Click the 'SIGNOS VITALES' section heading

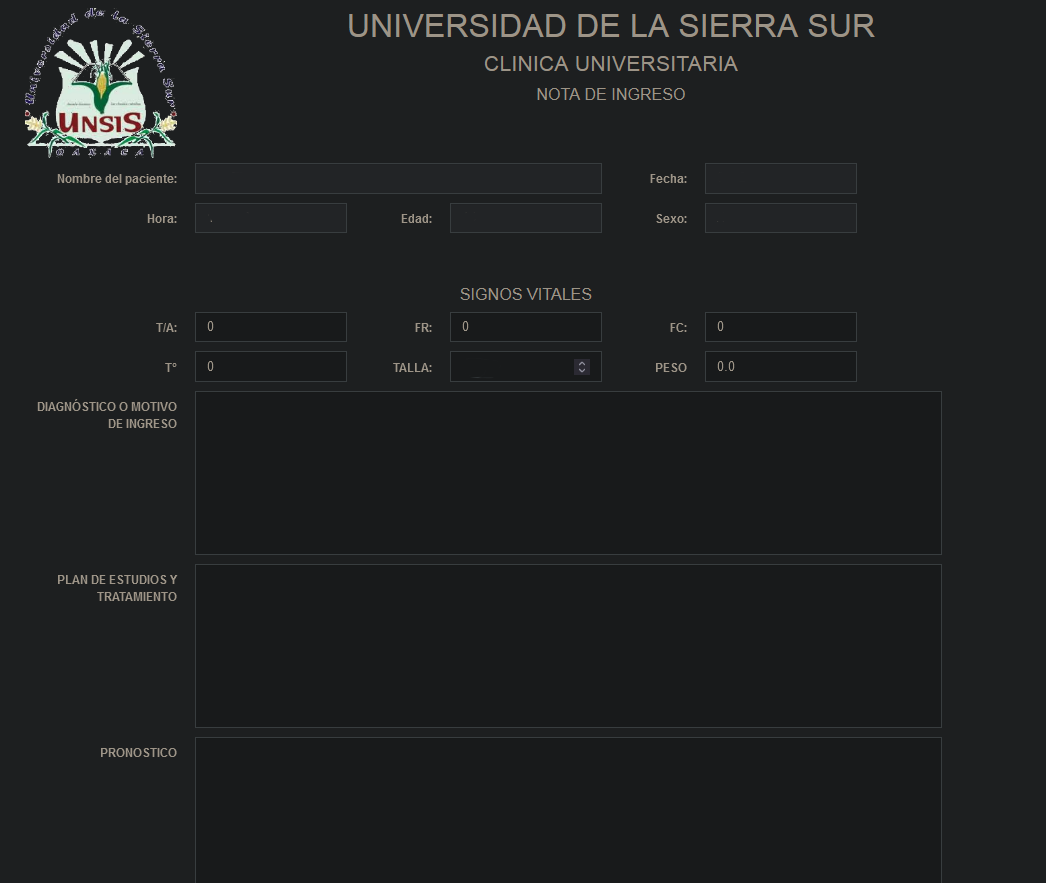point(526,294)
